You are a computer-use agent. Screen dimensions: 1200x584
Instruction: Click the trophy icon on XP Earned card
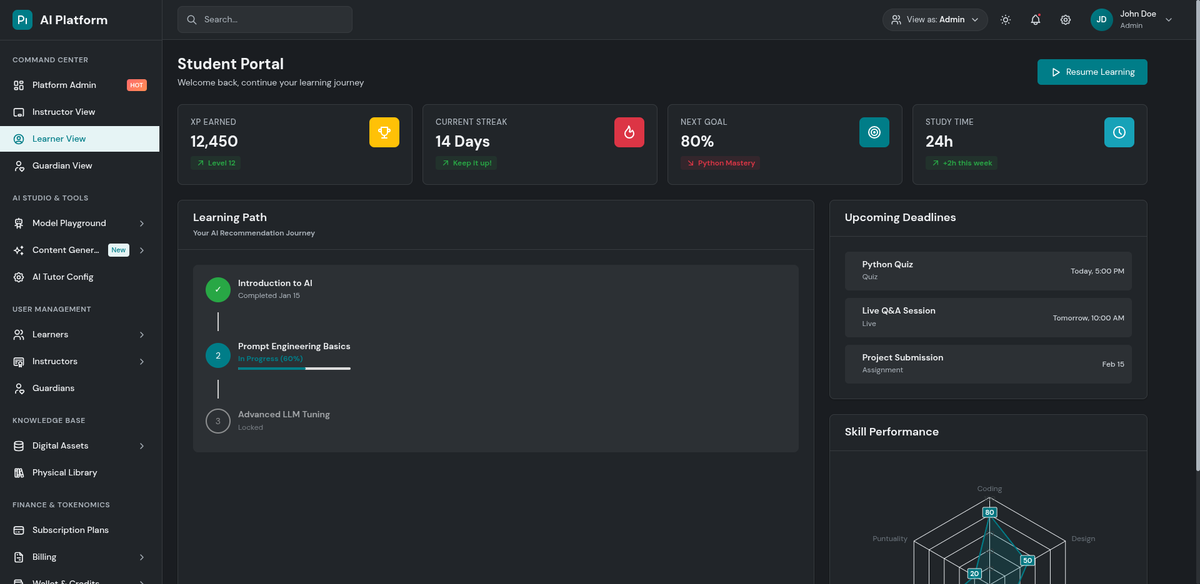(384, 131)
